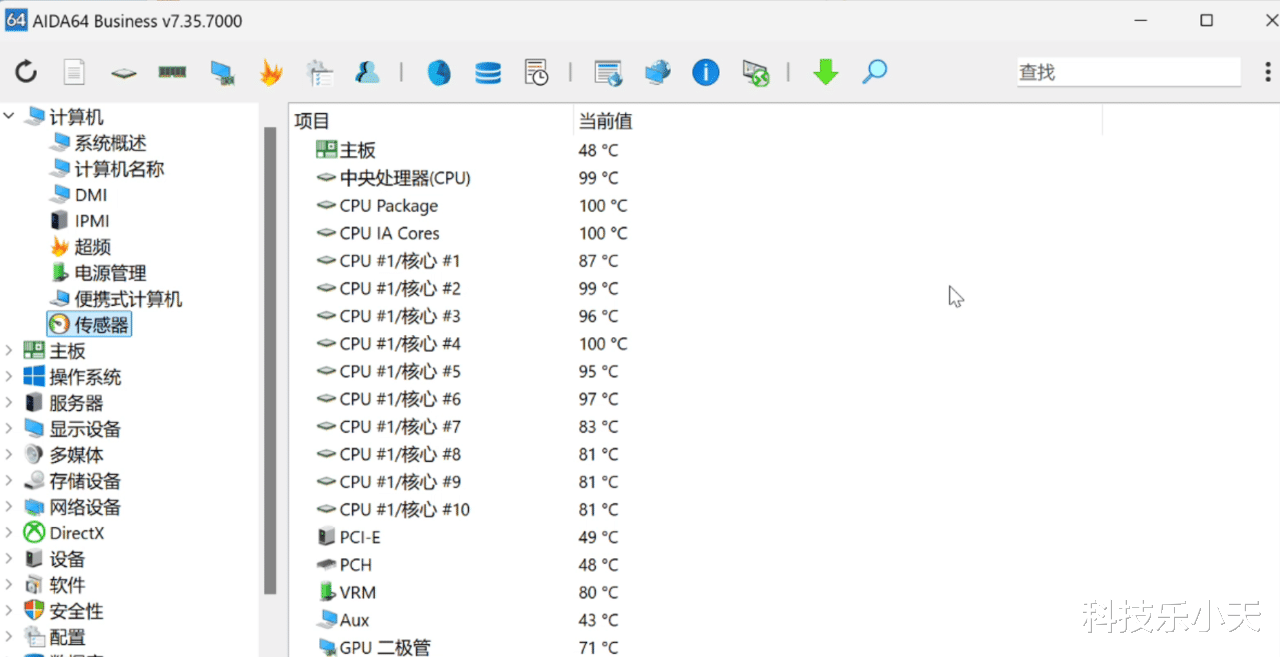Click the left tree vertical scrollbar
This screenshot has height=657, width=1280.
[x=269, y=360]
